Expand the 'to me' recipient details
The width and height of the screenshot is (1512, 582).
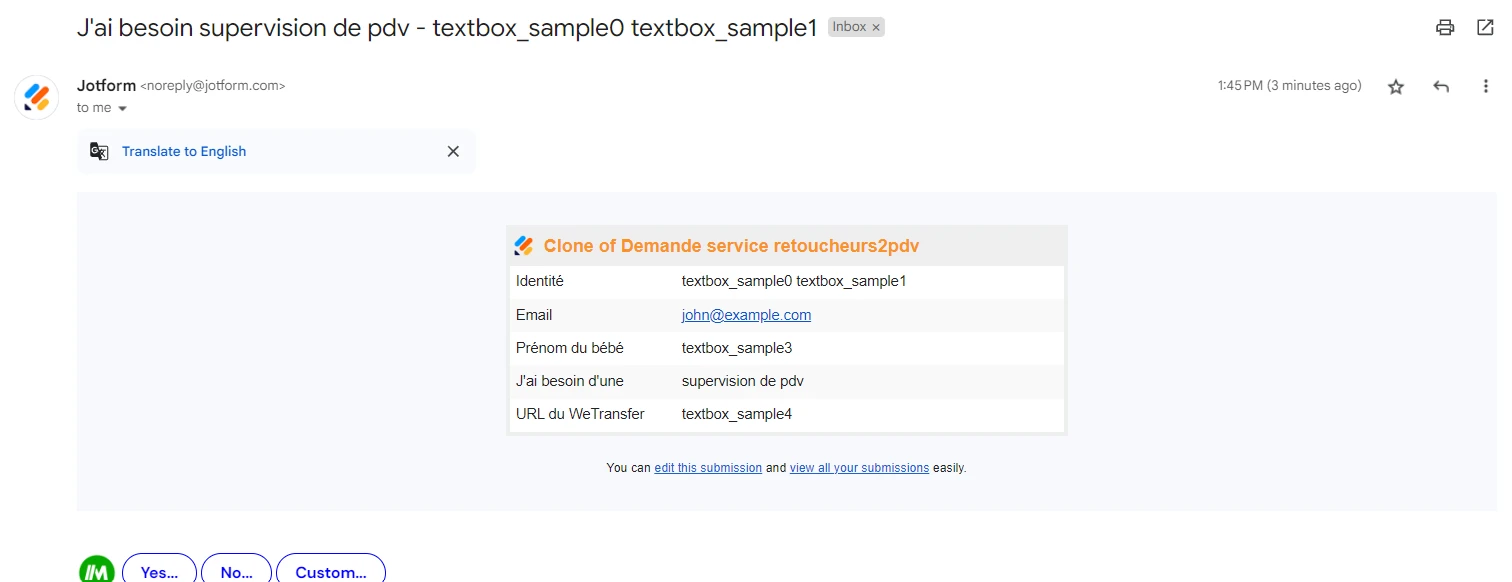click(x=100, y=107)
